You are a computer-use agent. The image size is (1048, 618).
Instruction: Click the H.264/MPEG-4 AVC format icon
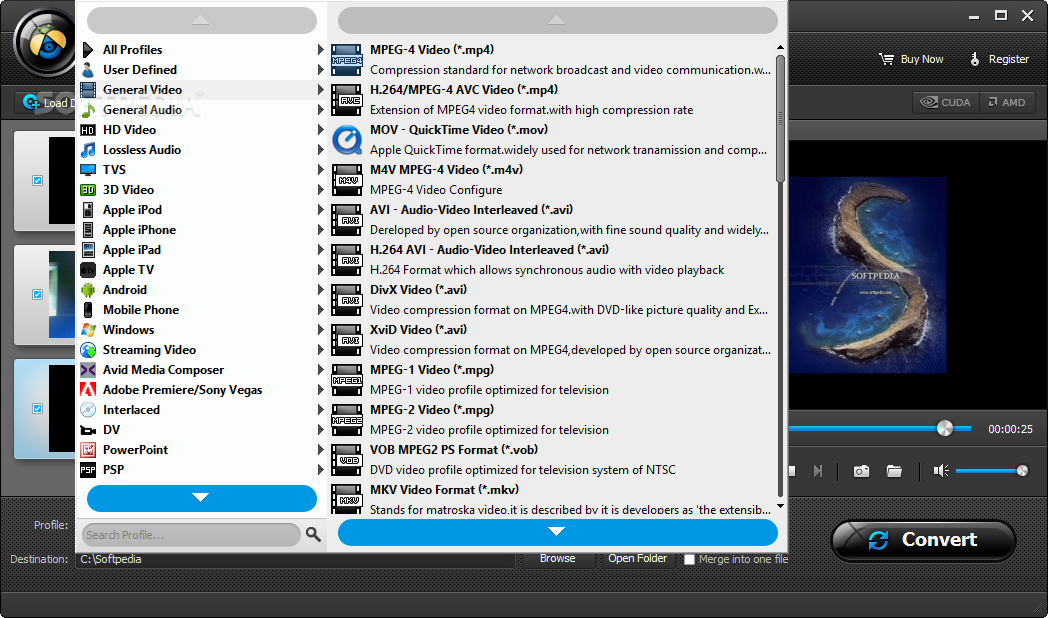(346, 100)
